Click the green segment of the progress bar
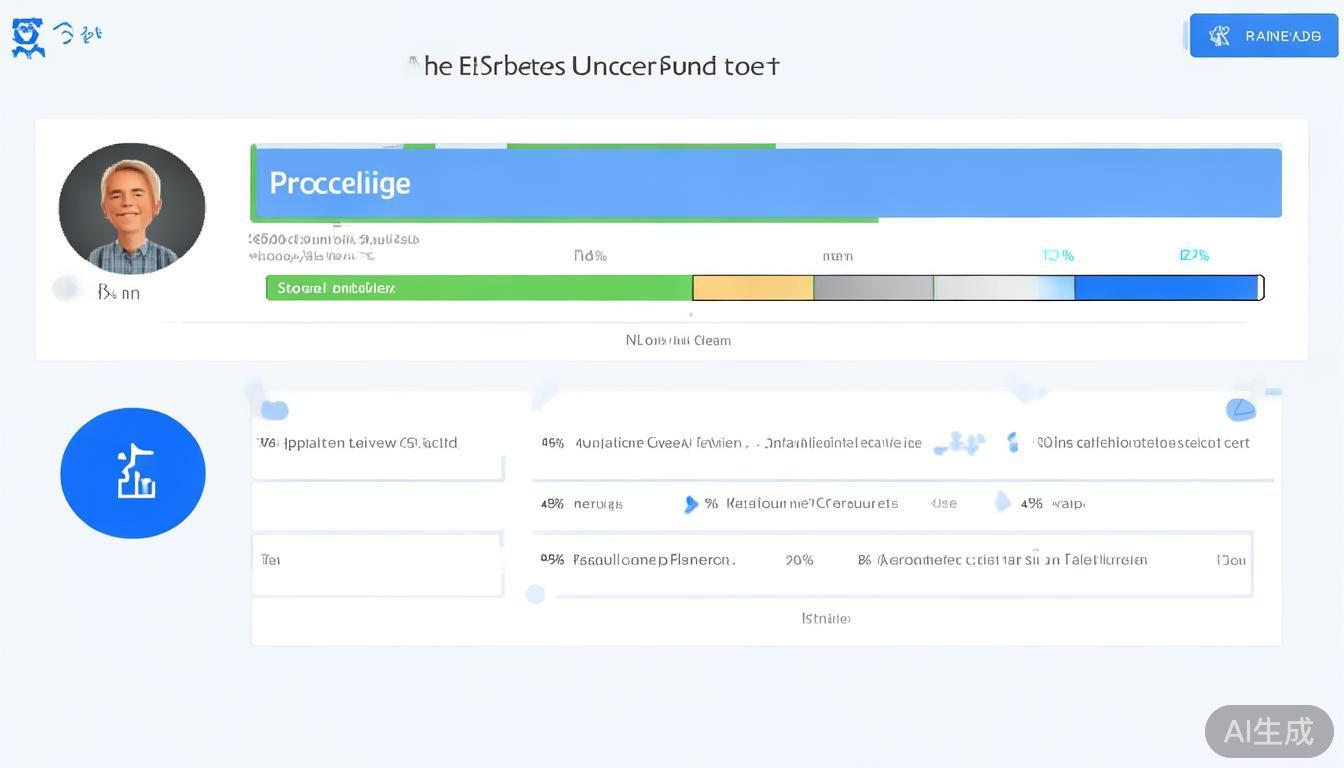1344x768 pixels. click(x=479, y=288)
